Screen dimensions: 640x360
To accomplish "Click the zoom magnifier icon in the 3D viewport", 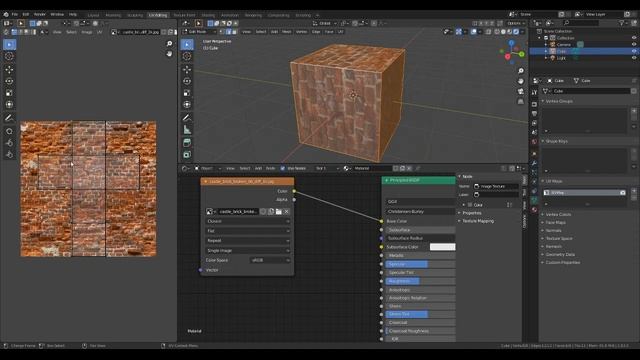I will pos(521,71).
